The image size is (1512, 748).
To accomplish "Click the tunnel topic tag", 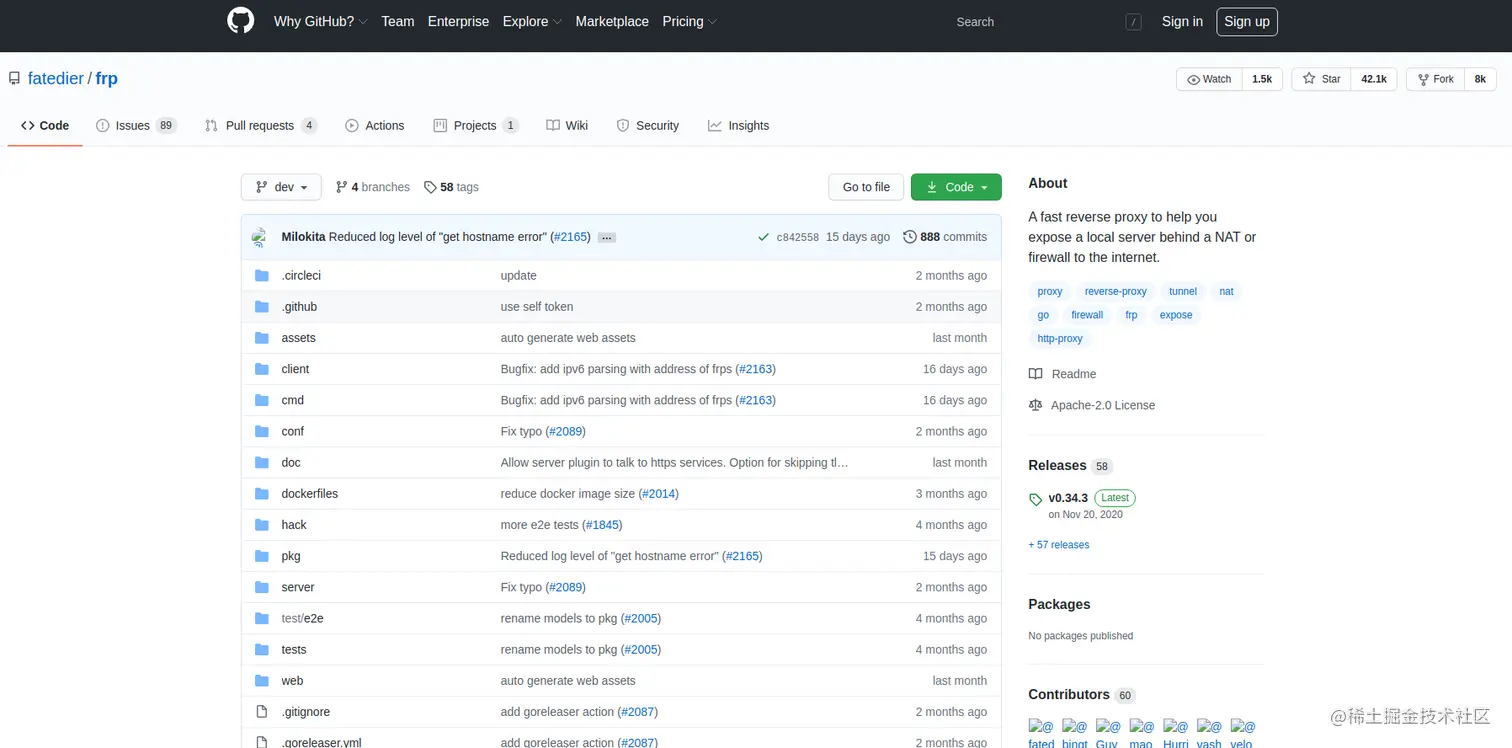I will (x=1182, y=291).
